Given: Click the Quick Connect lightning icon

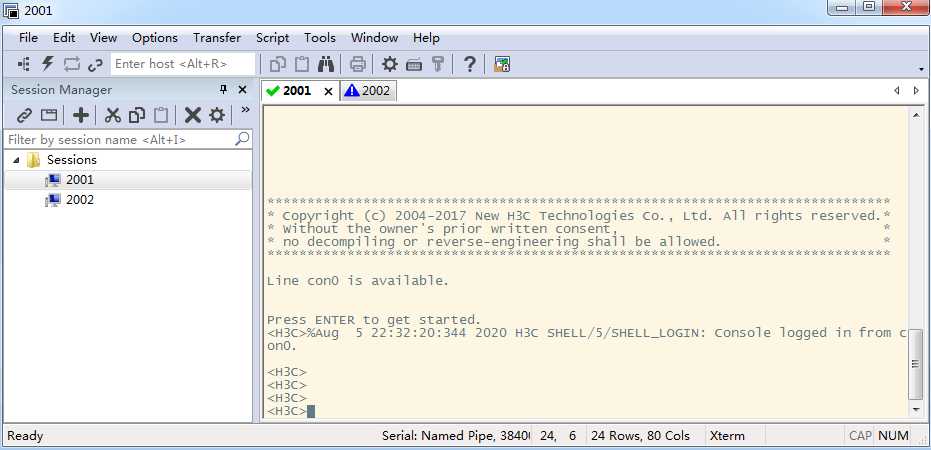Looking at the screenshot, I should (x=48, y=64).
